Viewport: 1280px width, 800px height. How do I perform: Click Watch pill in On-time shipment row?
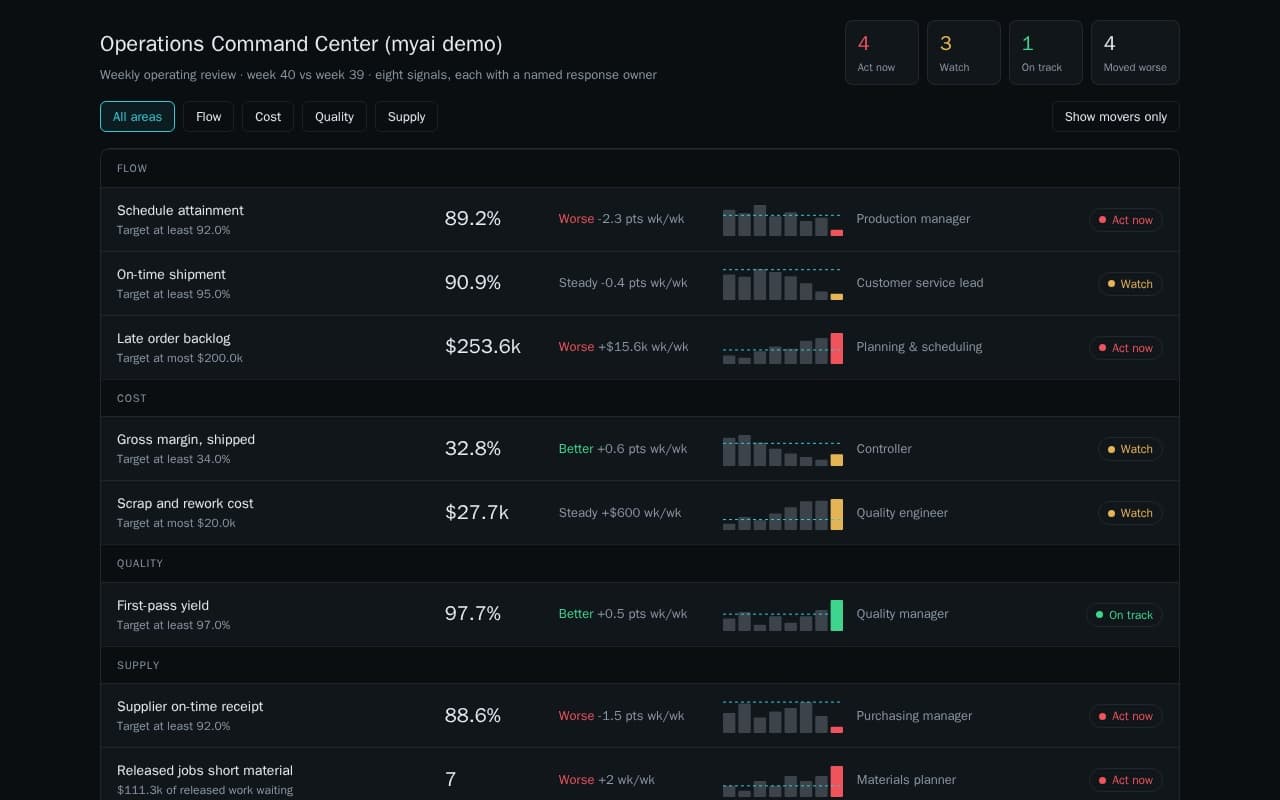pos(1130,283)
